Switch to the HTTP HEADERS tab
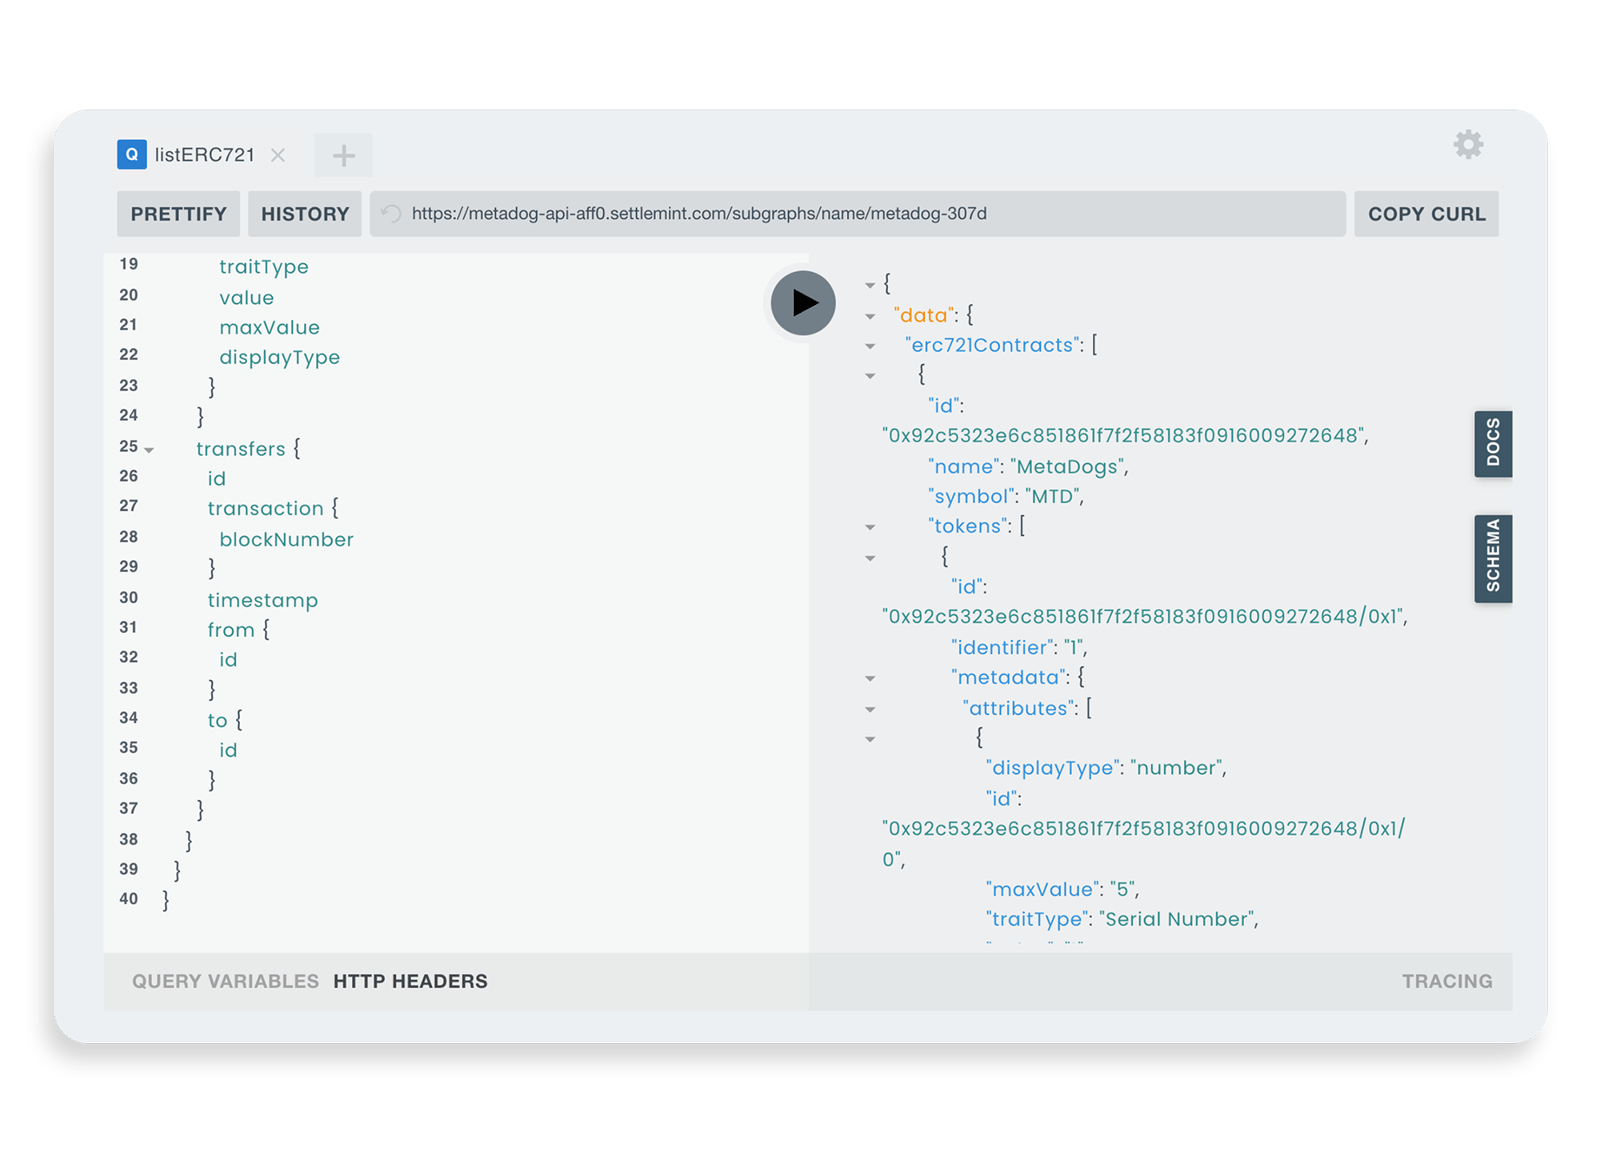Screen dimensions: 1600x1152 (410, 981)
